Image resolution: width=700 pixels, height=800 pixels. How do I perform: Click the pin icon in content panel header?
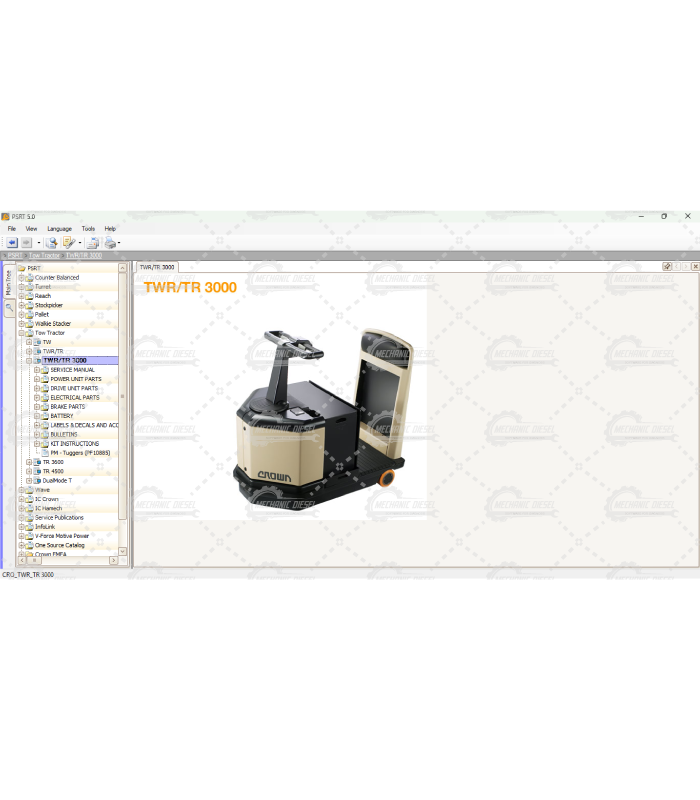(667, 267)
